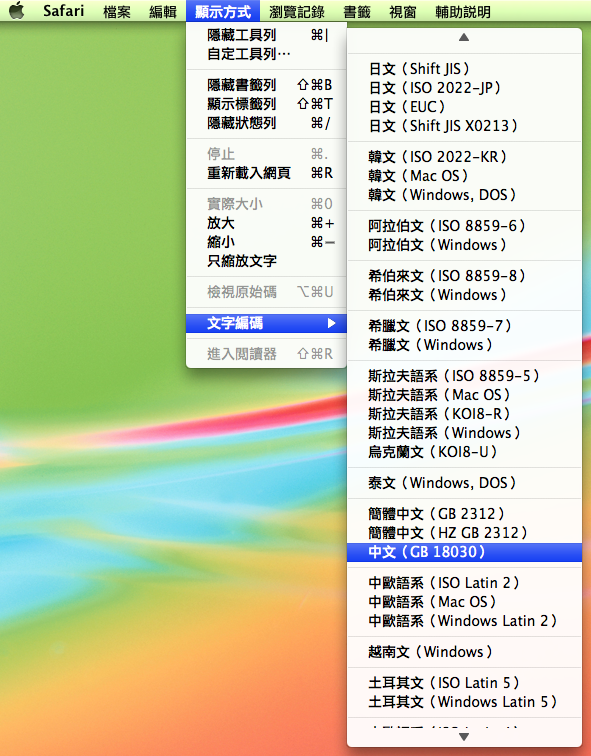Select 斯拉夫語系（ISO 8859-5）encoding
The image size is (591, 756).
464,376
